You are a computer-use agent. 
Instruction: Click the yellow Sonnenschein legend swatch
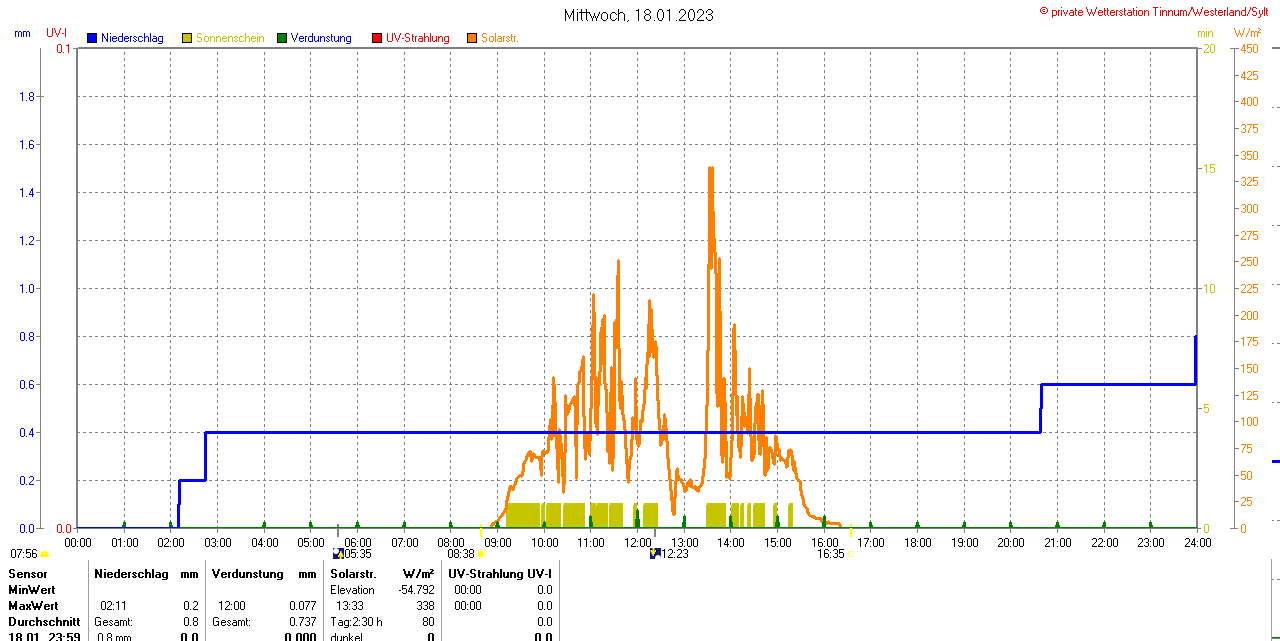(x=187, y=38)
